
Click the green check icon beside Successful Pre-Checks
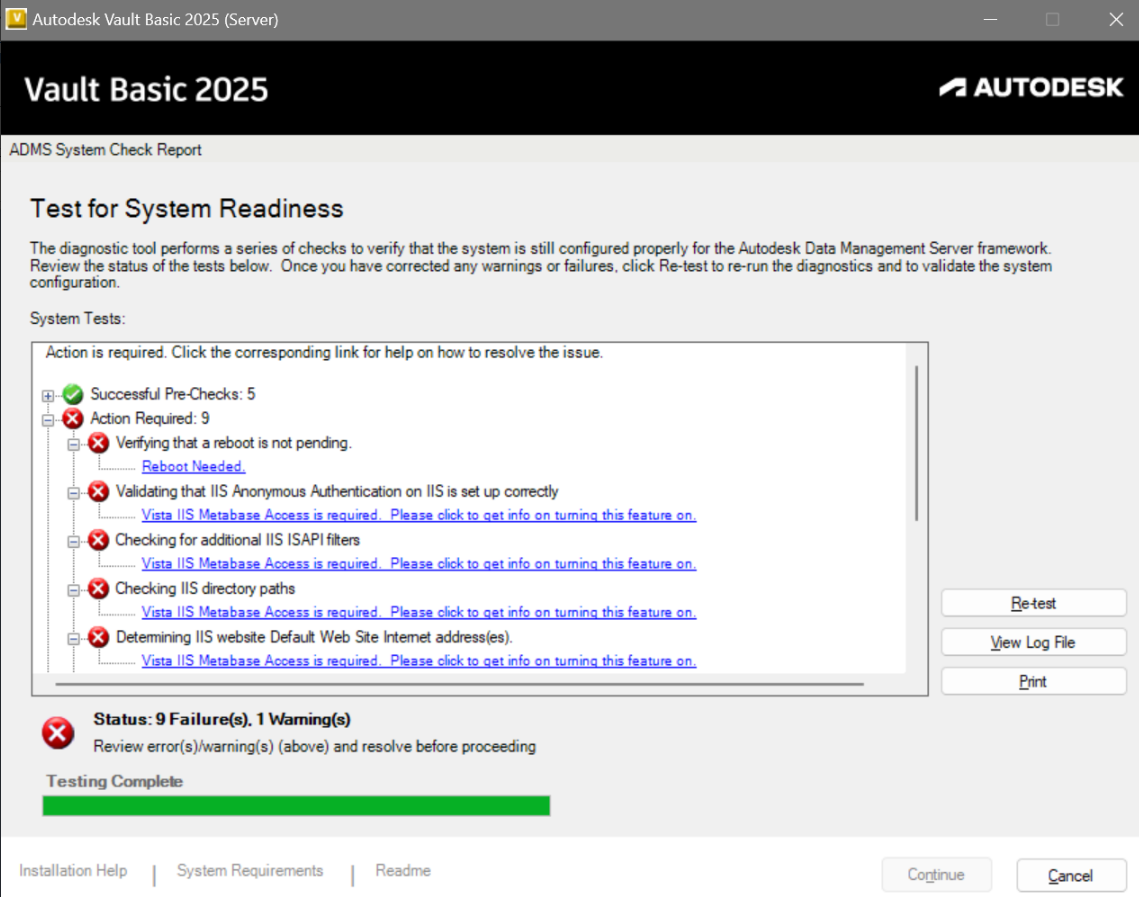coord(71,394)
